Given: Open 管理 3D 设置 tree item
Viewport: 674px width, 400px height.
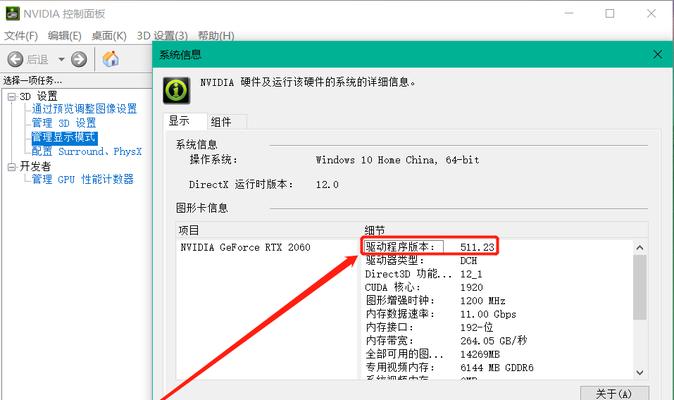Looking at the screenshot, I should pyautogui.click(x=64, y=123).
